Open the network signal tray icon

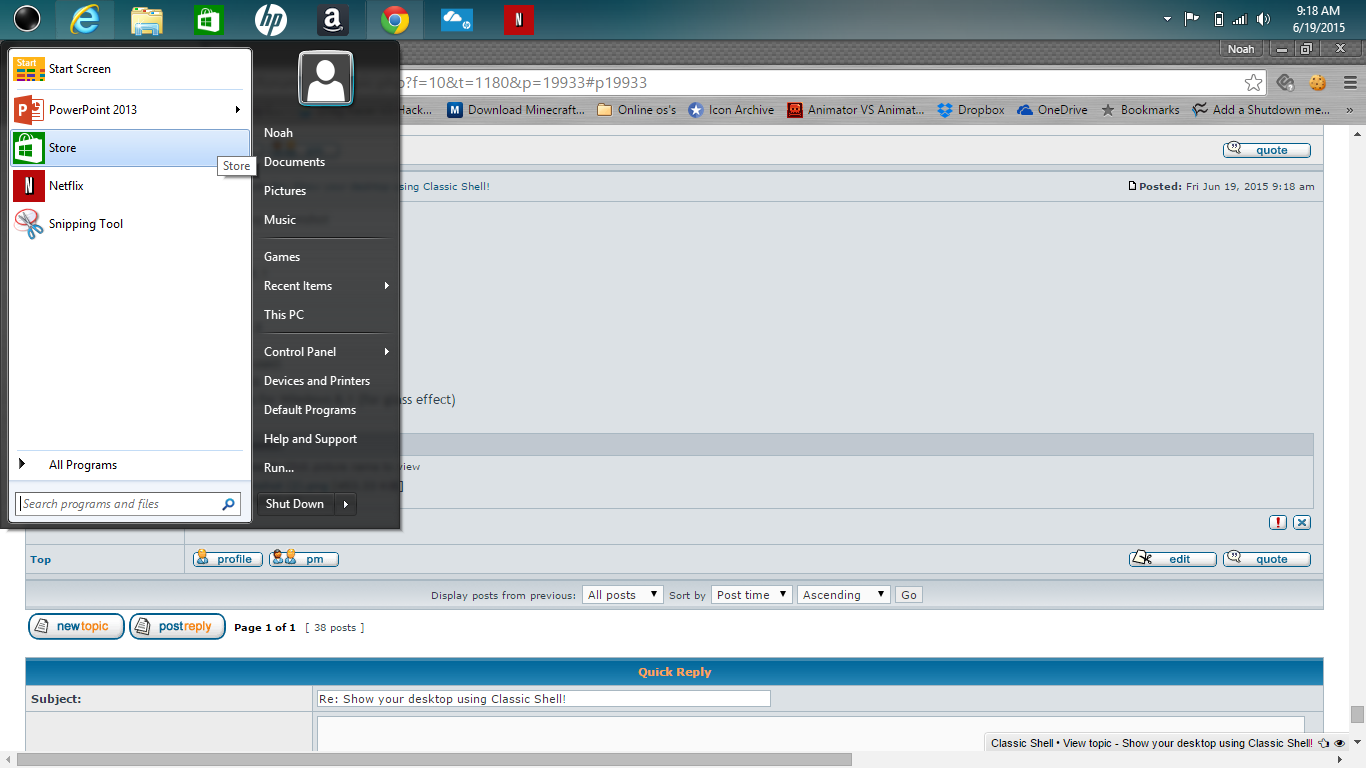1241,19
